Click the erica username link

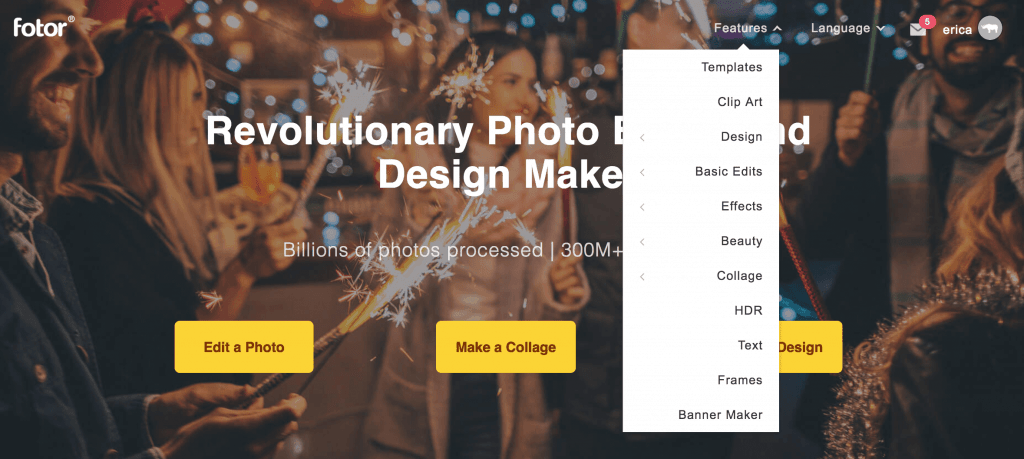click(x=957, y=29)
